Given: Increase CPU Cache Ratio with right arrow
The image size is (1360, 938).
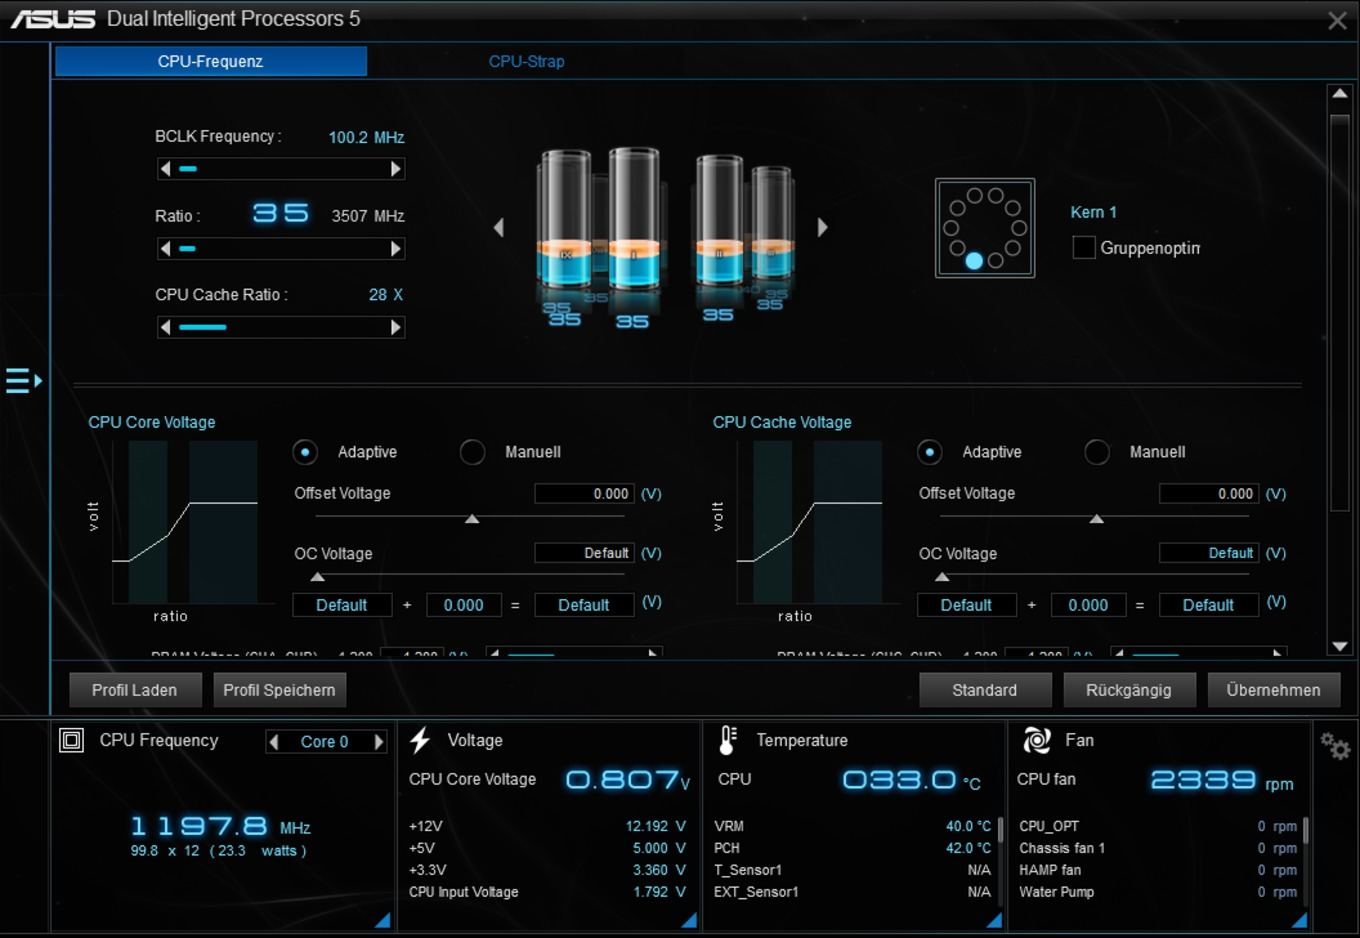Looking at the screenshot, I should (x=396, y=327).
